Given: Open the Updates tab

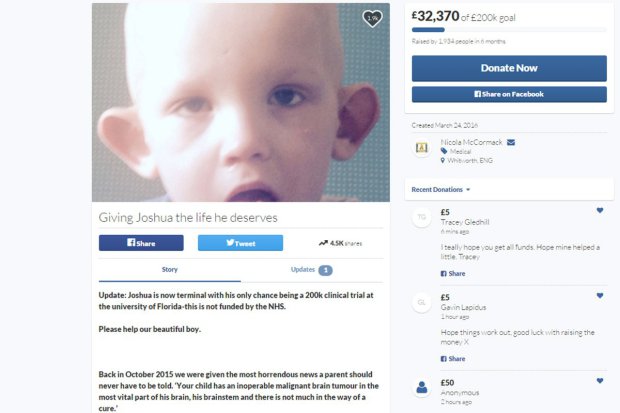Looking at the screenshot, I should point(312,270).
